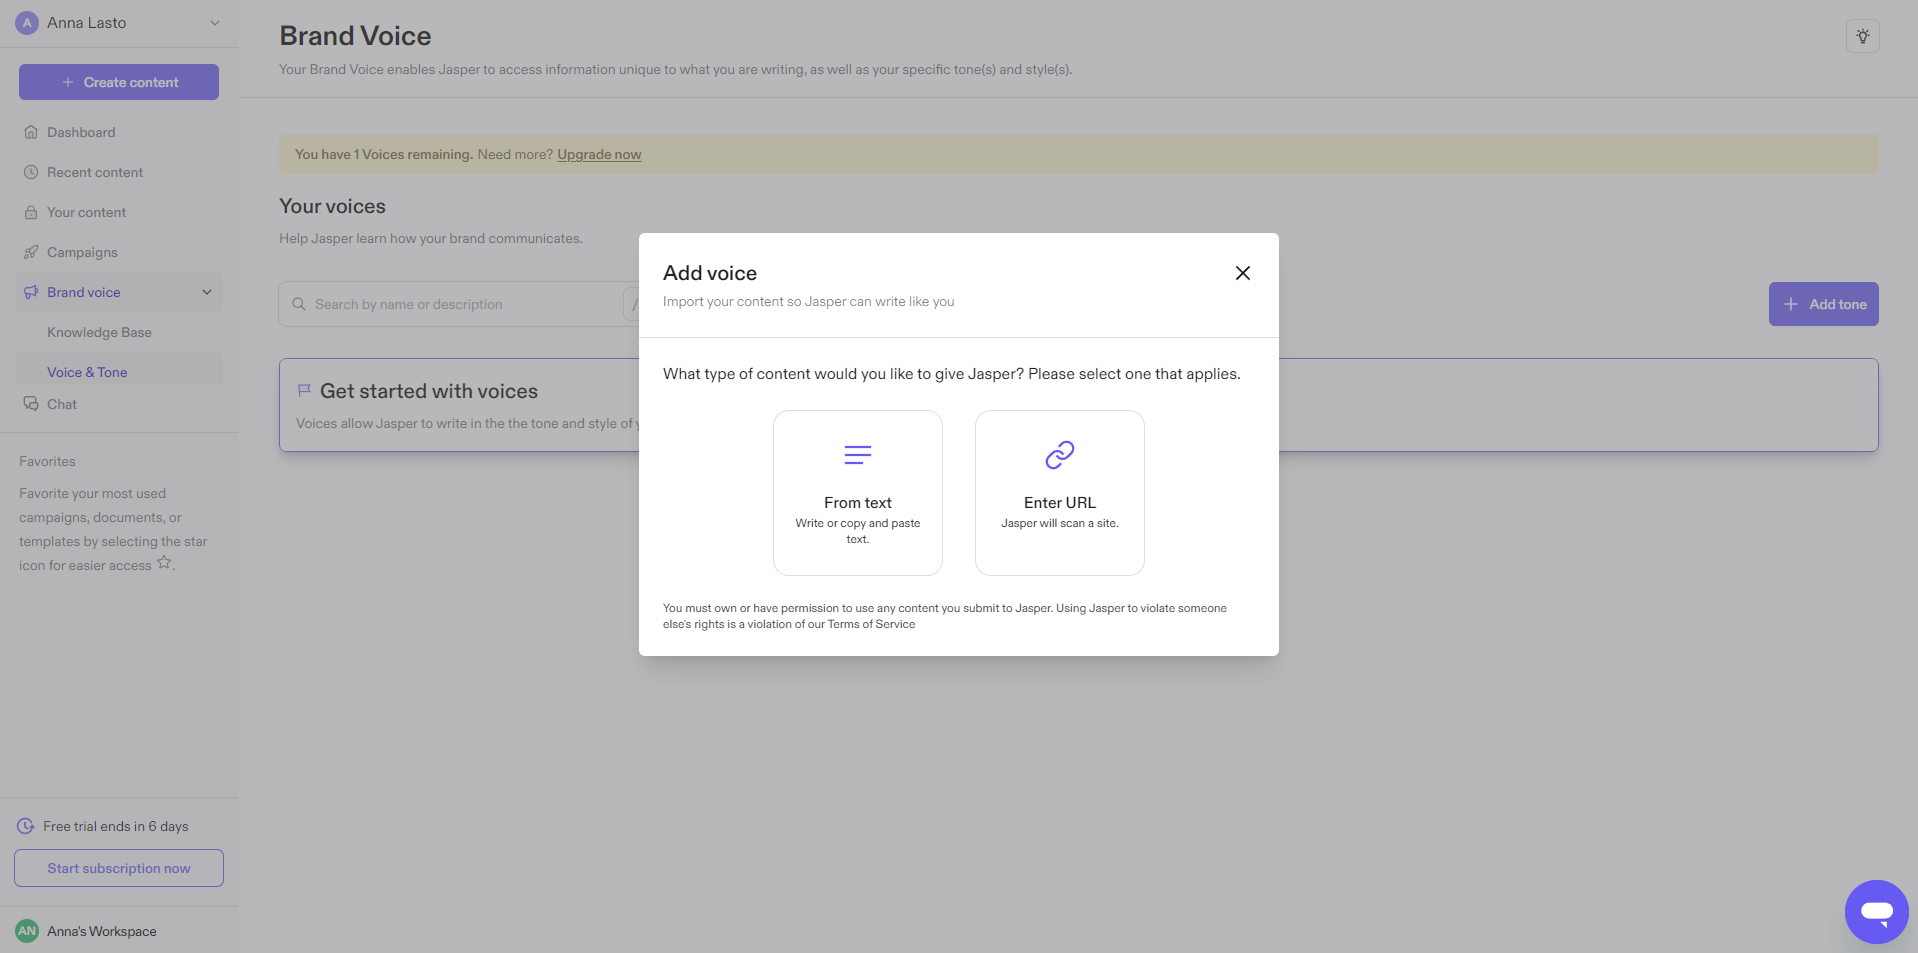Click the Upgrade now link
The width and height of the screenshot is (1918, 953).
[x=599, y=154]
